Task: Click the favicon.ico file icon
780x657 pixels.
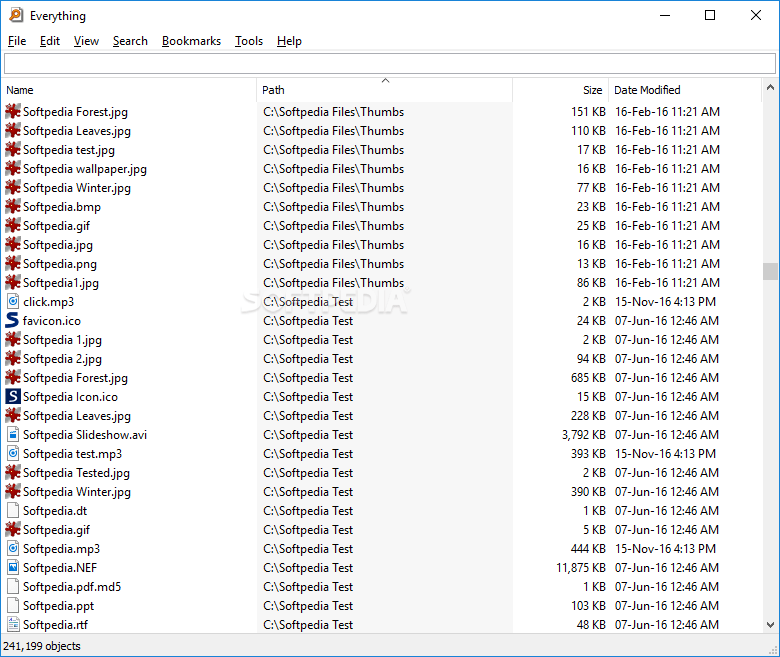Action: point(13,321)
